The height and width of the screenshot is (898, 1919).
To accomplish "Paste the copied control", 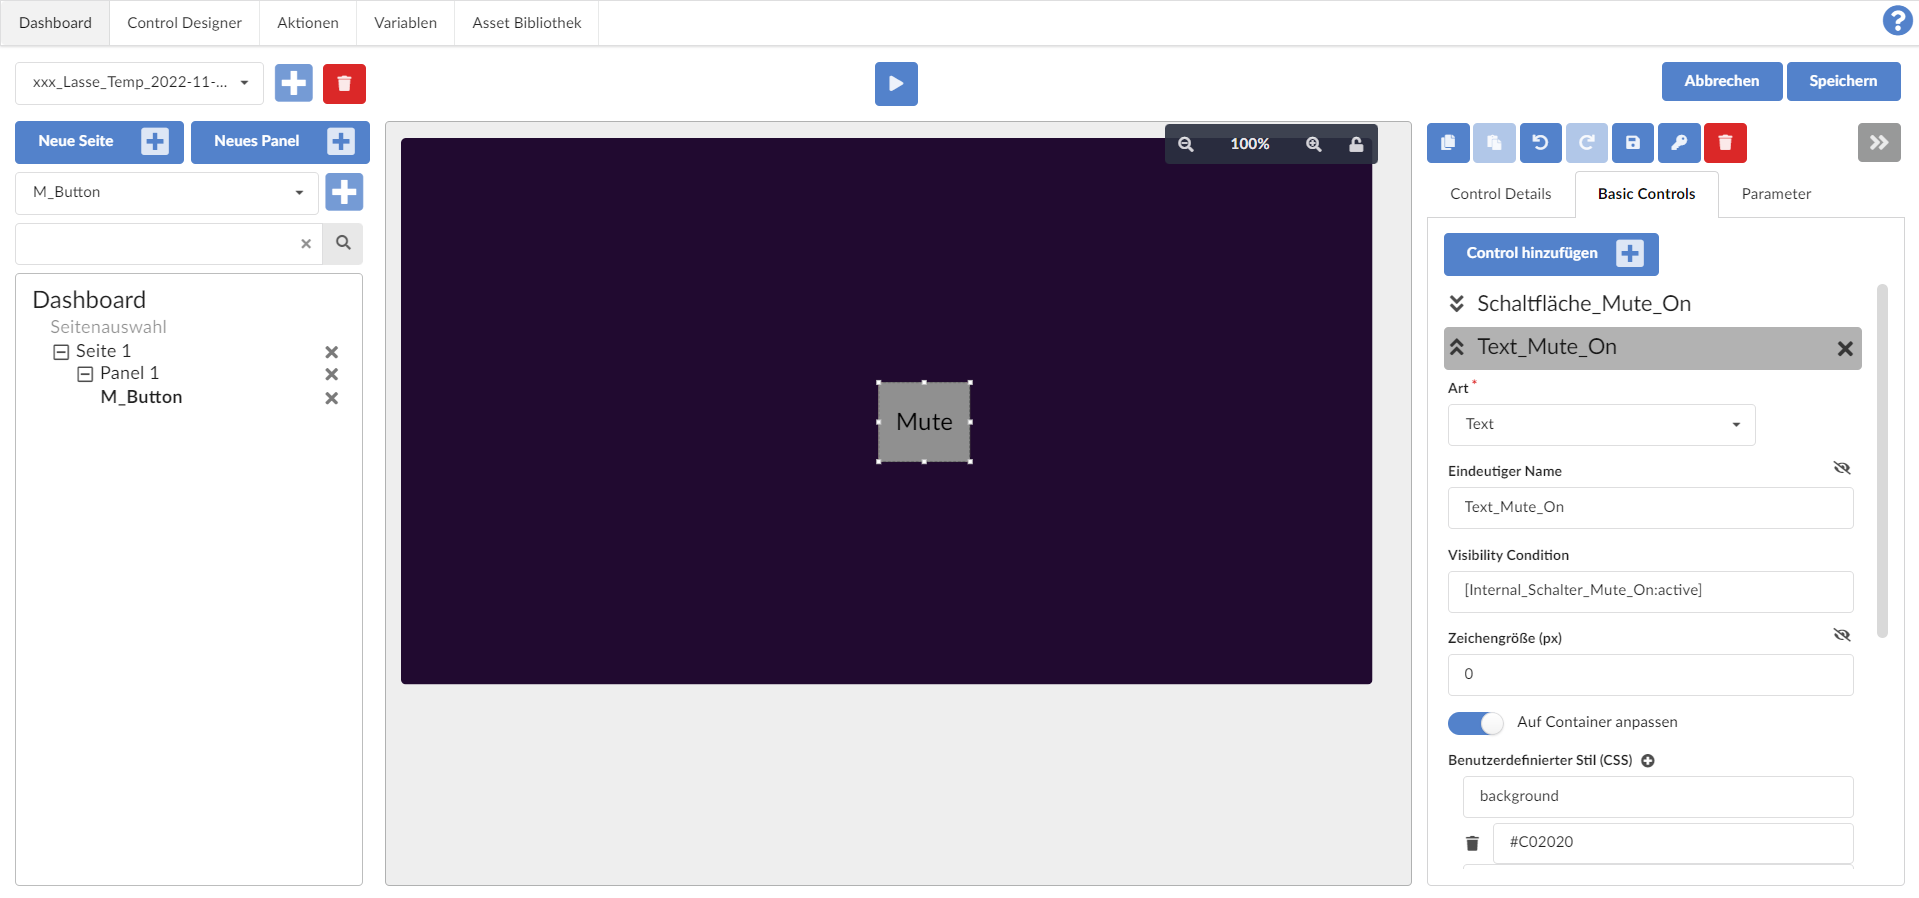I will click(x=1494, y=143).
